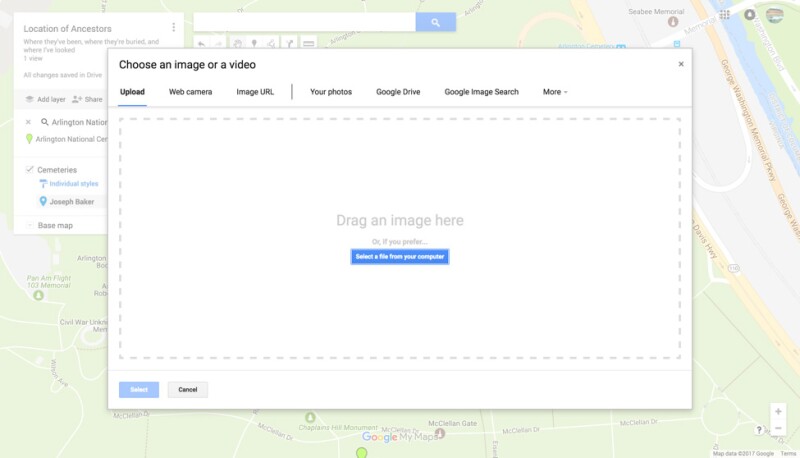The image size is (800, 458).
Task: Click the Undo arrow in map toolbar
Action: pyautogui.click(x=202, y=44)
